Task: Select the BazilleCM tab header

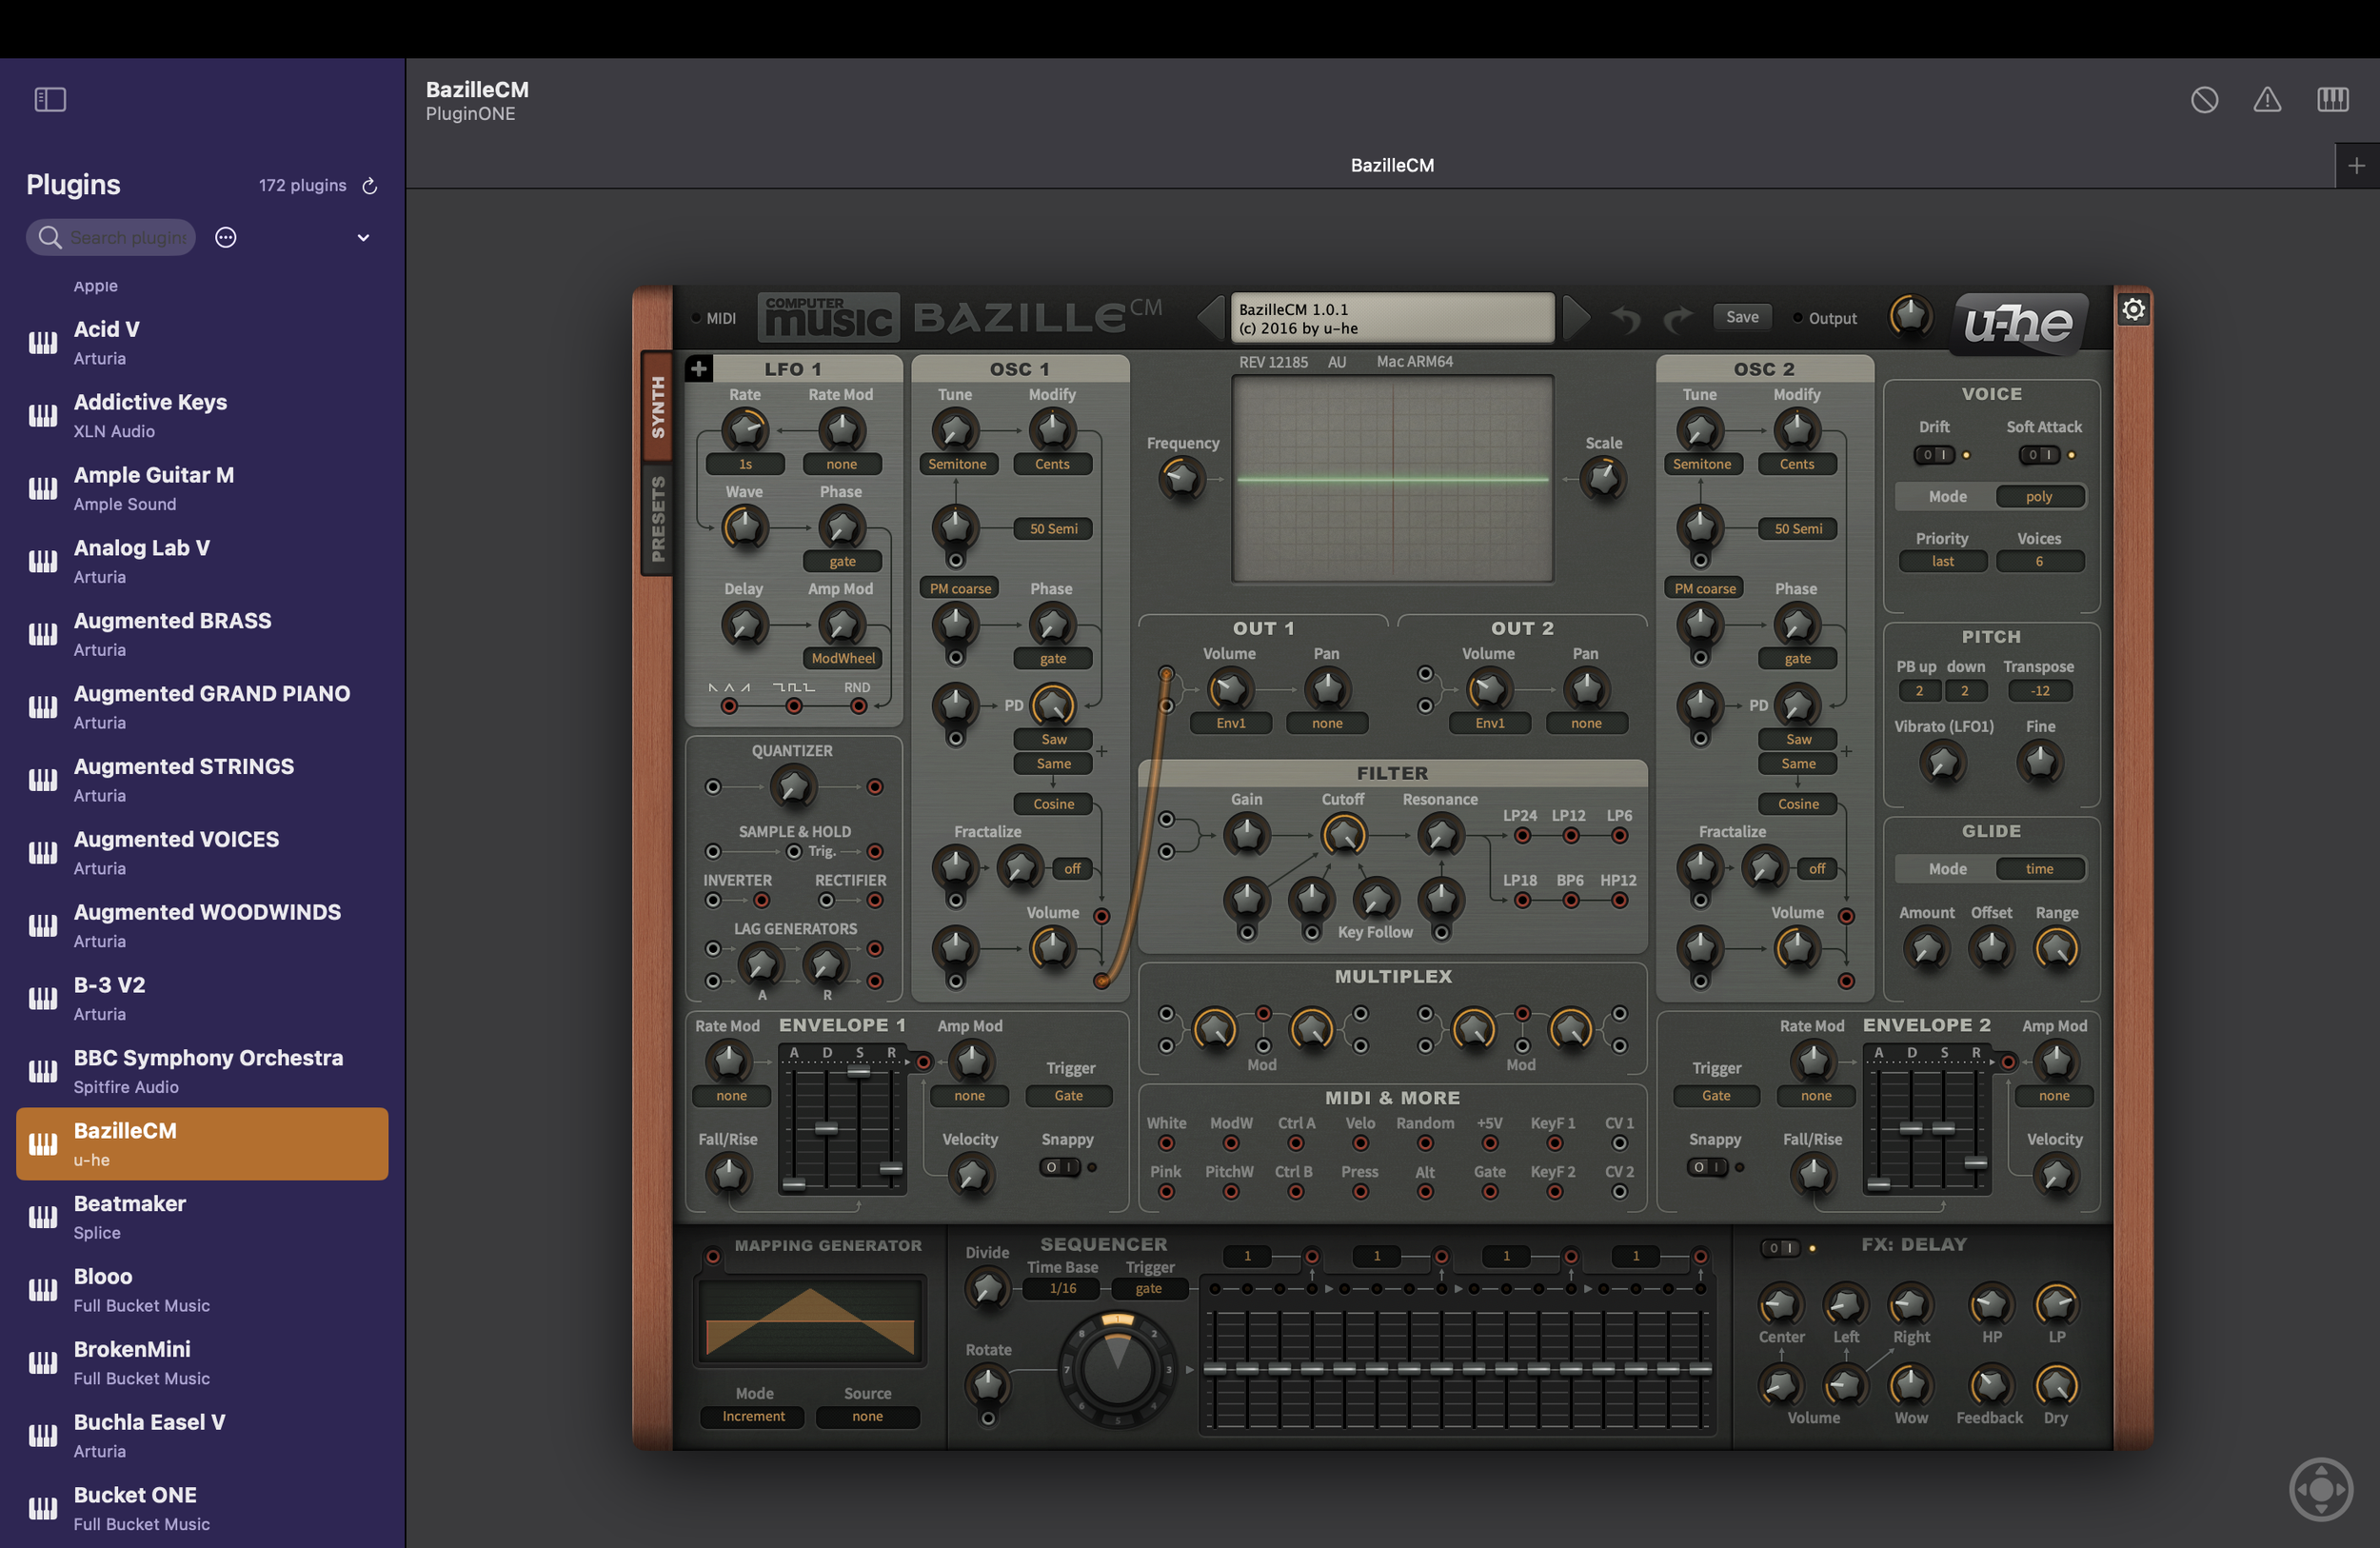Action: 1391,165
